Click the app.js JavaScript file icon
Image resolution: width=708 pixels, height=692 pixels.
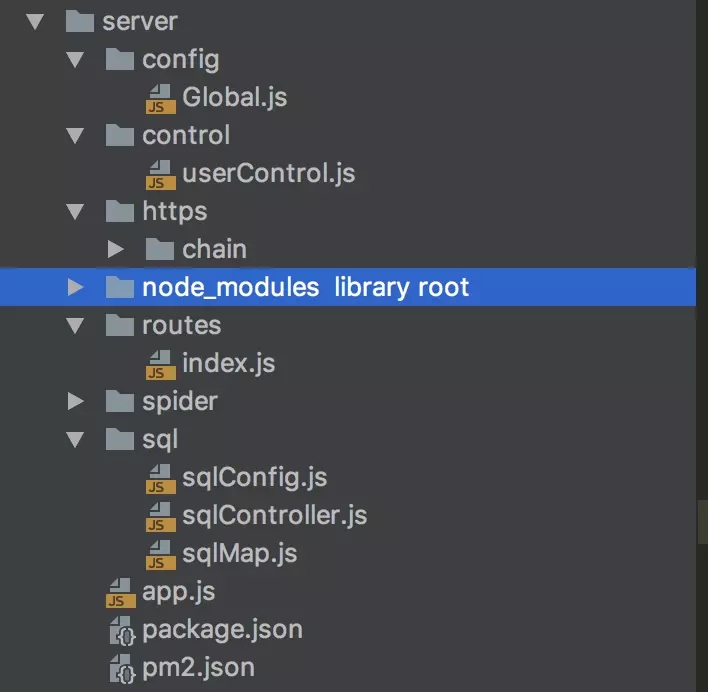(121, 593)
